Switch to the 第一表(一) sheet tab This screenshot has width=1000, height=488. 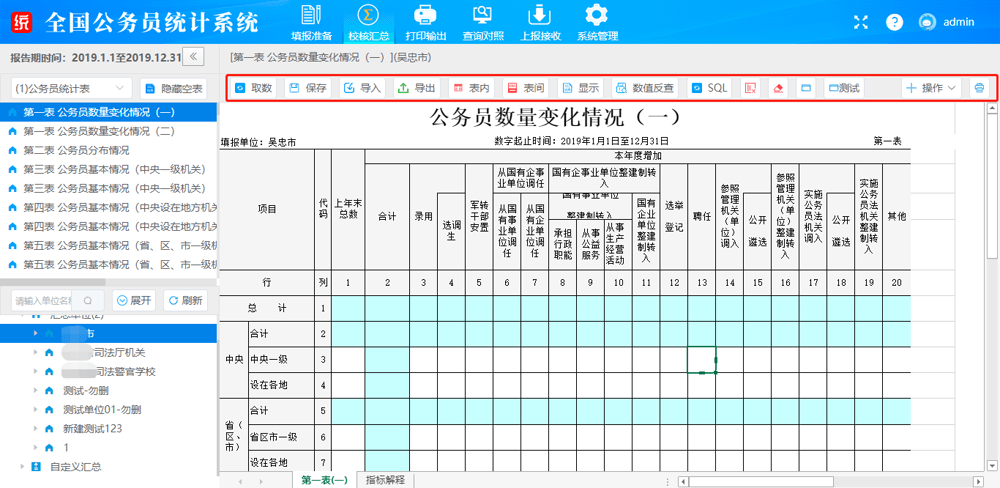tap(324, 480)
